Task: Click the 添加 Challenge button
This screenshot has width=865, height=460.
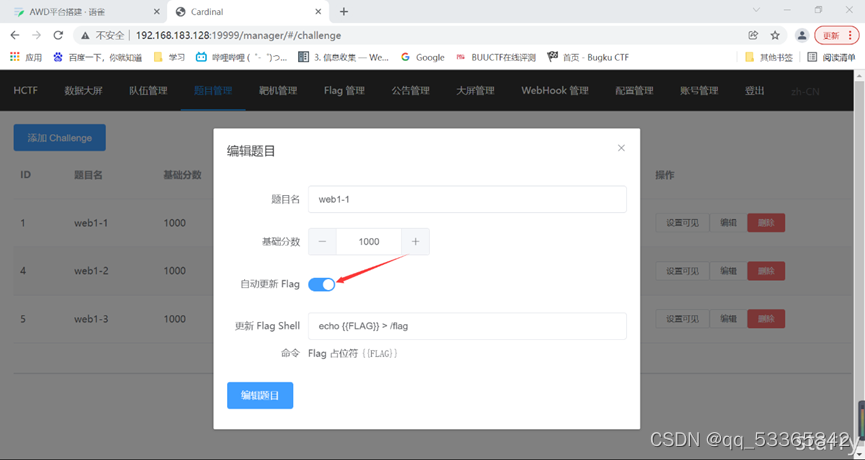Action: [x=60, y=138]
